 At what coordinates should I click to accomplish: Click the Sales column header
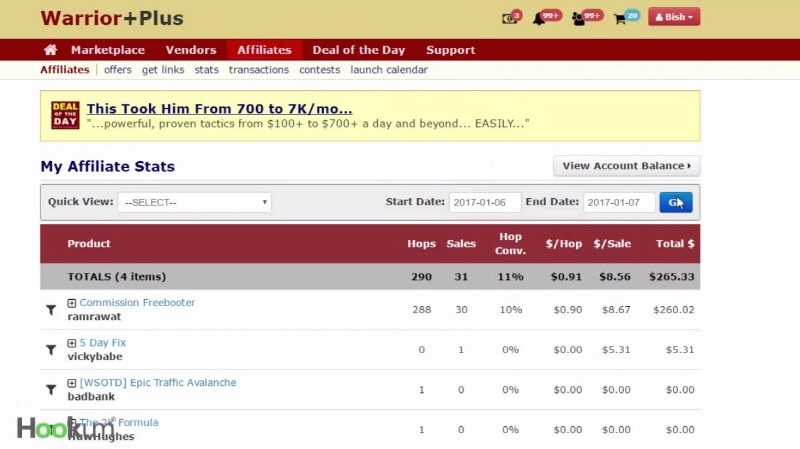pos(461,243)
